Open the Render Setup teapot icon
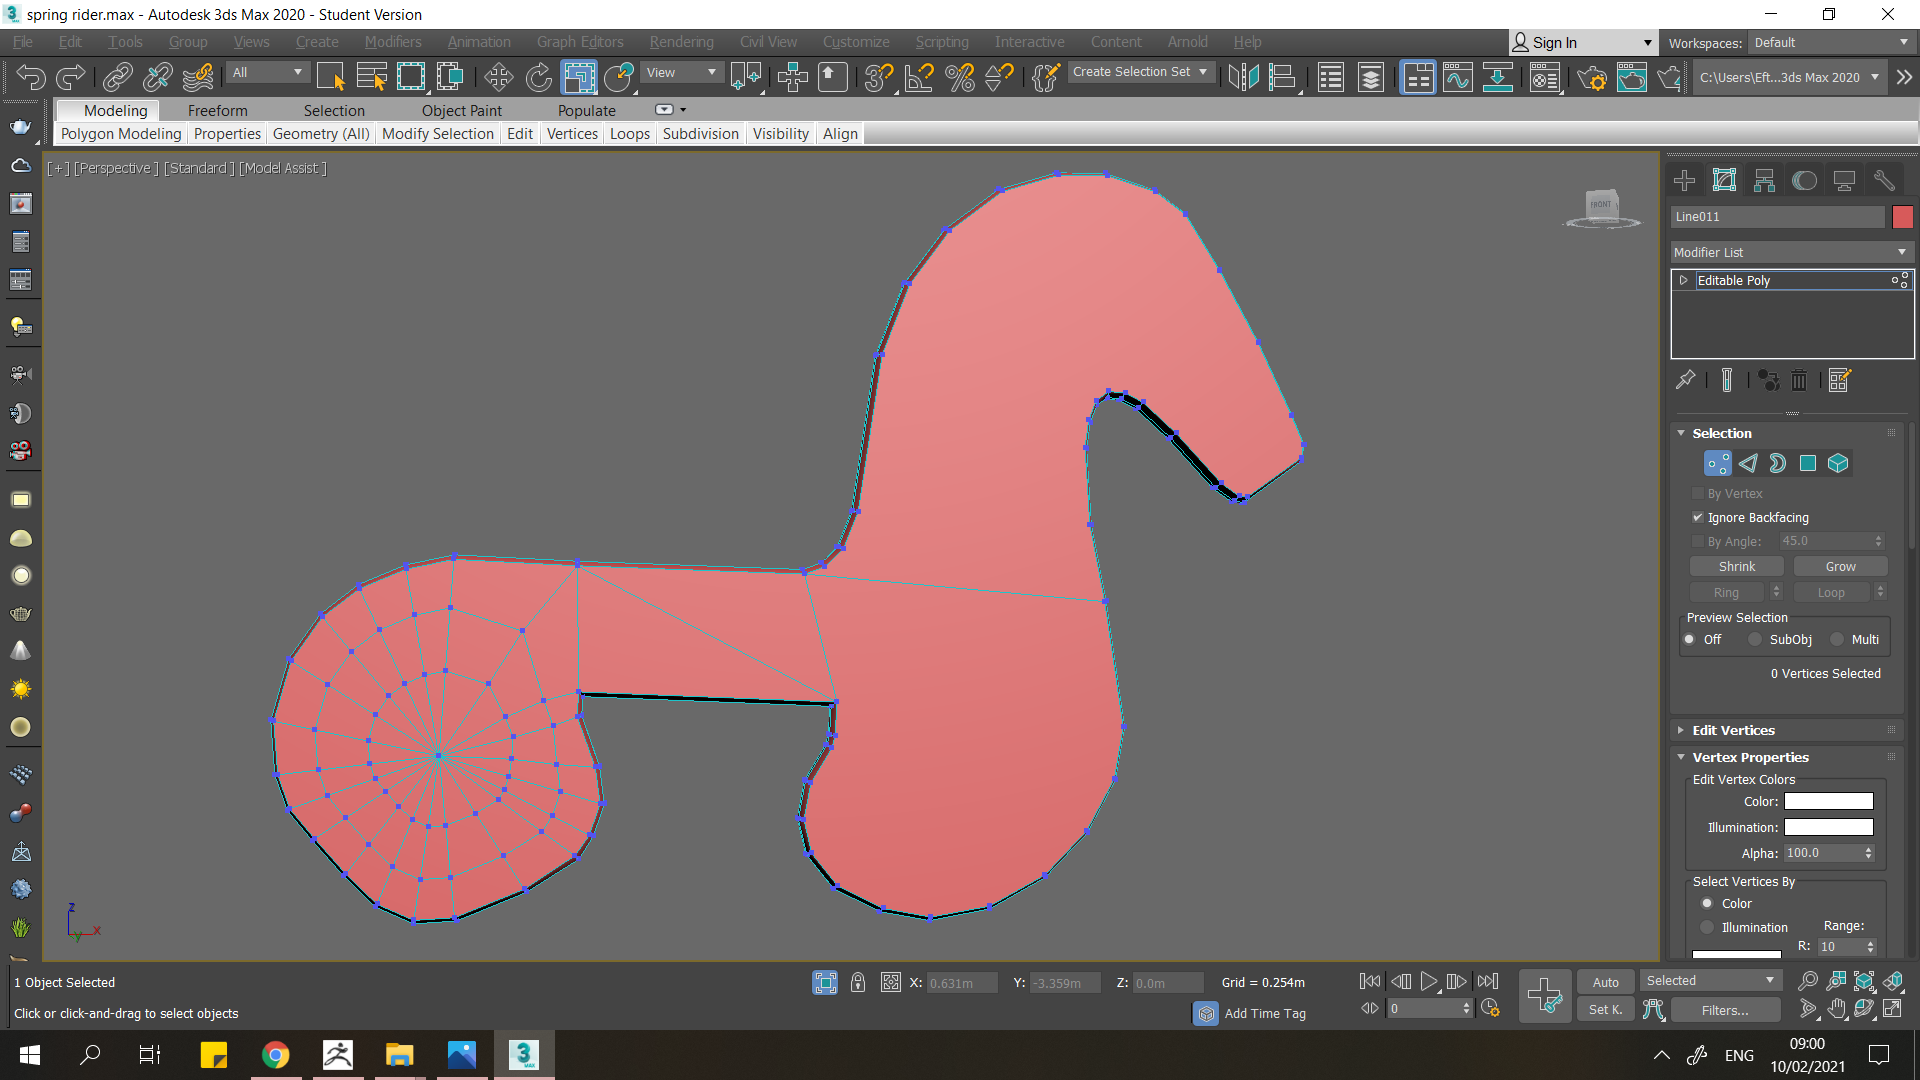Viewport: 1920px width, 1080px height. tap(1591, 77)
